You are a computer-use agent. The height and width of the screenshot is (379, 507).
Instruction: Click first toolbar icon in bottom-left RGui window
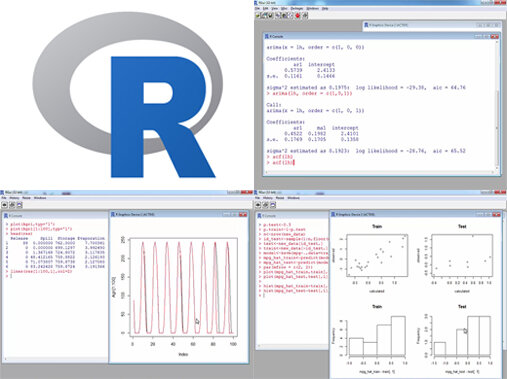point(5,205)
